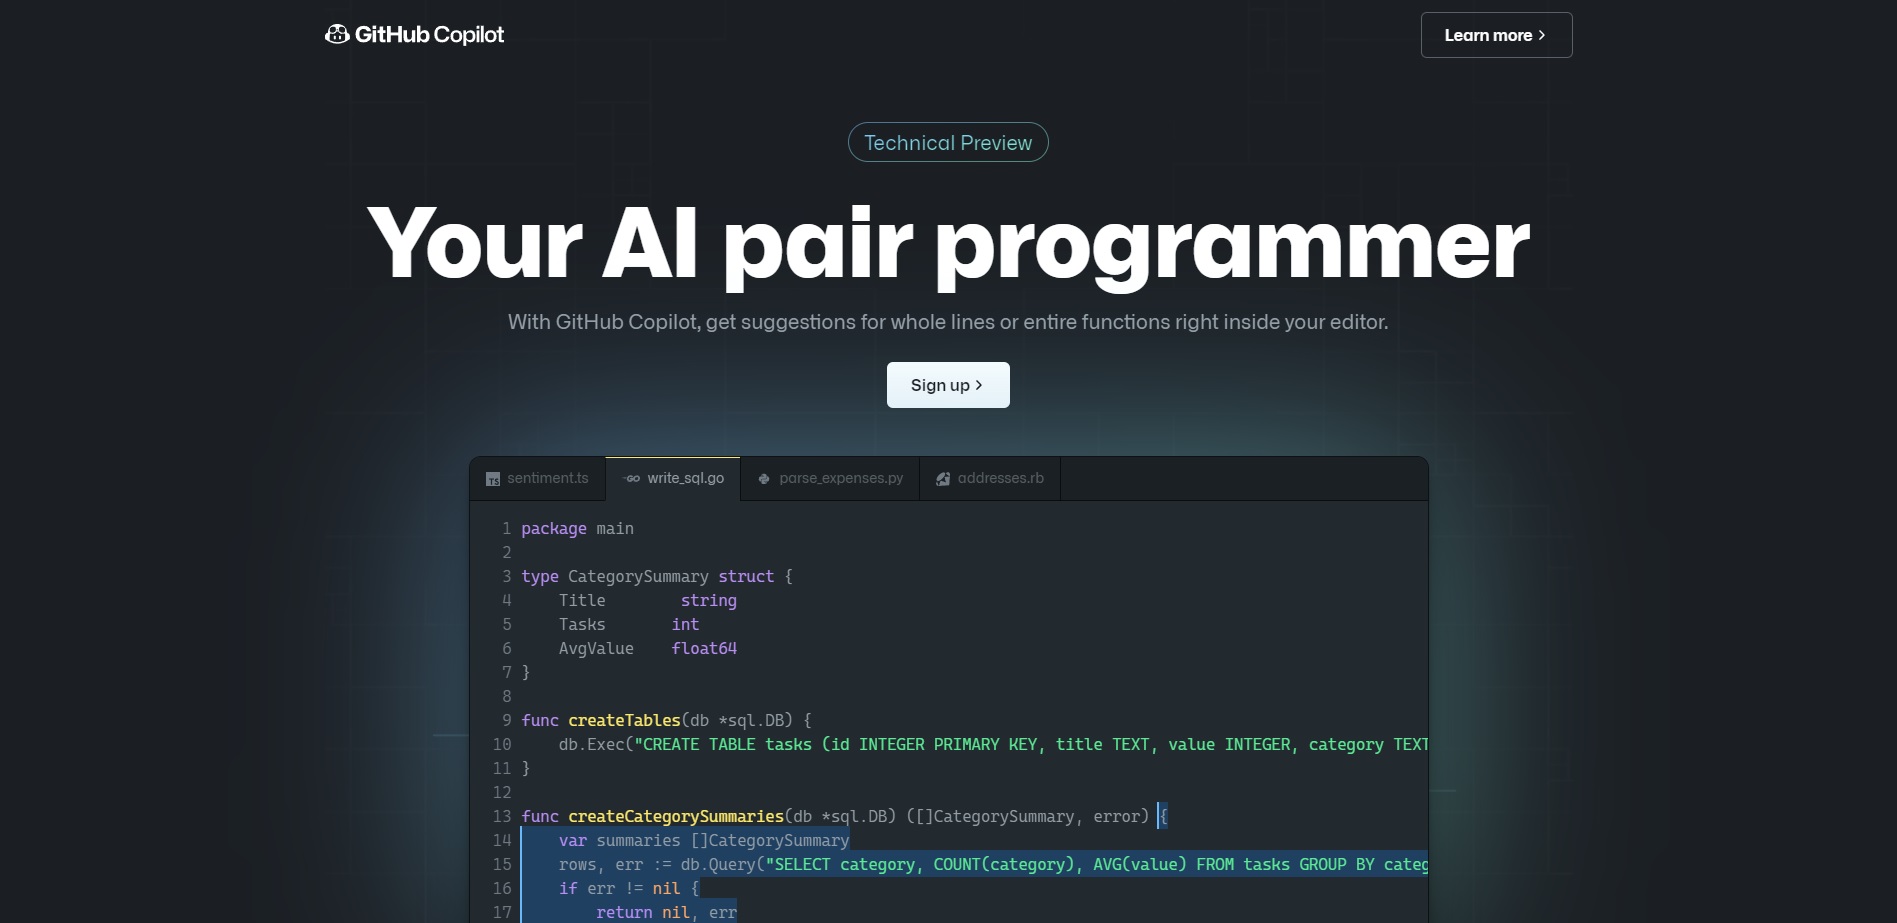Click the 'type CategorySummary struct' line
This screenshot has height=923, width=1897.
click(657, 577)
